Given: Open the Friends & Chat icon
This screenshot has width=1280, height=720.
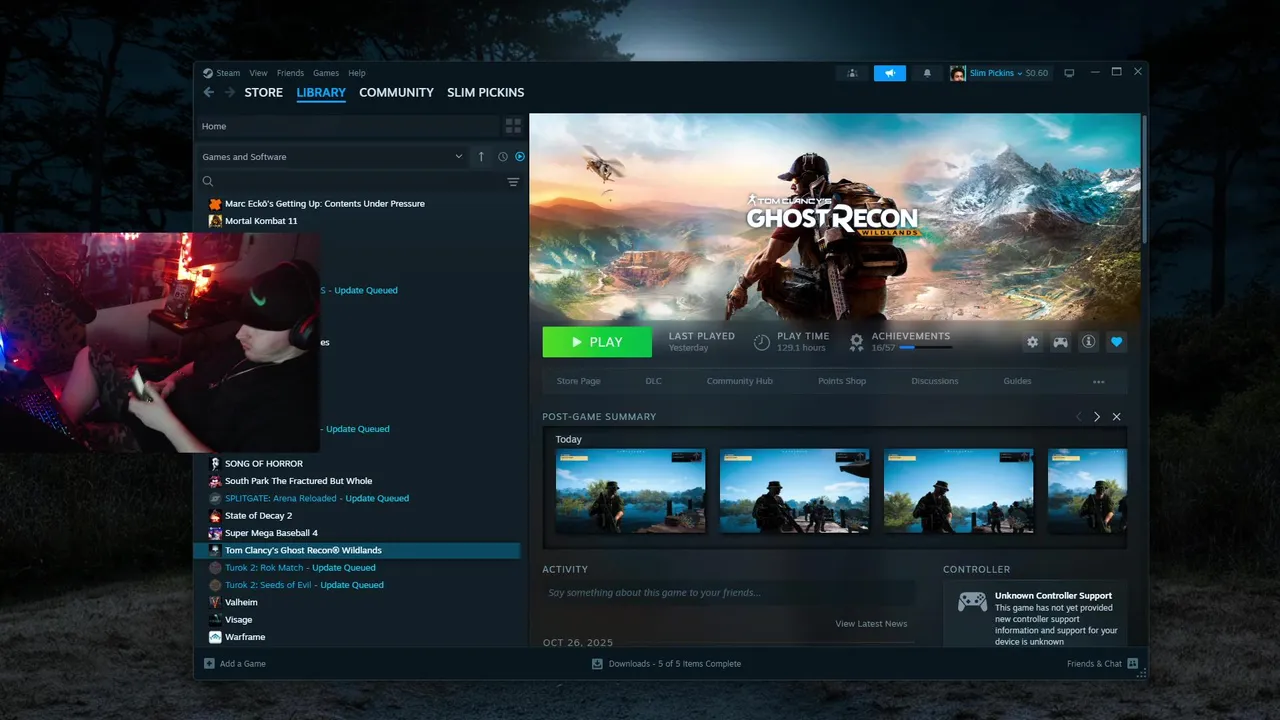Looking at the screenshot, I should [1132, 663].
